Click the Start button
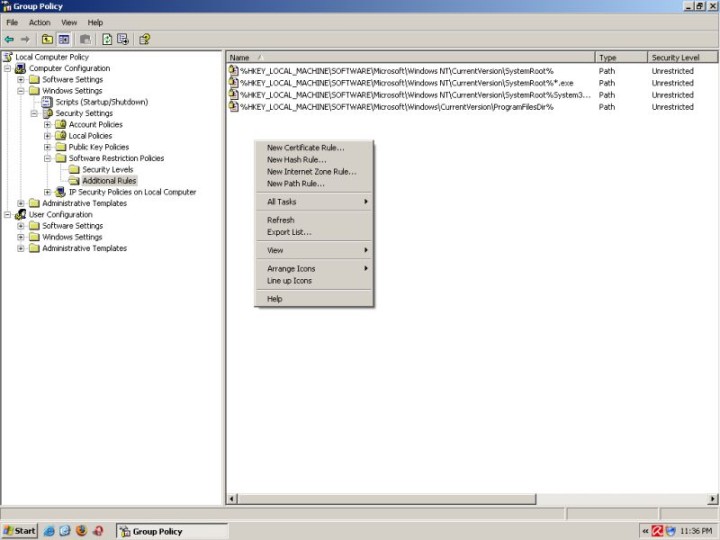 (20, 531)
